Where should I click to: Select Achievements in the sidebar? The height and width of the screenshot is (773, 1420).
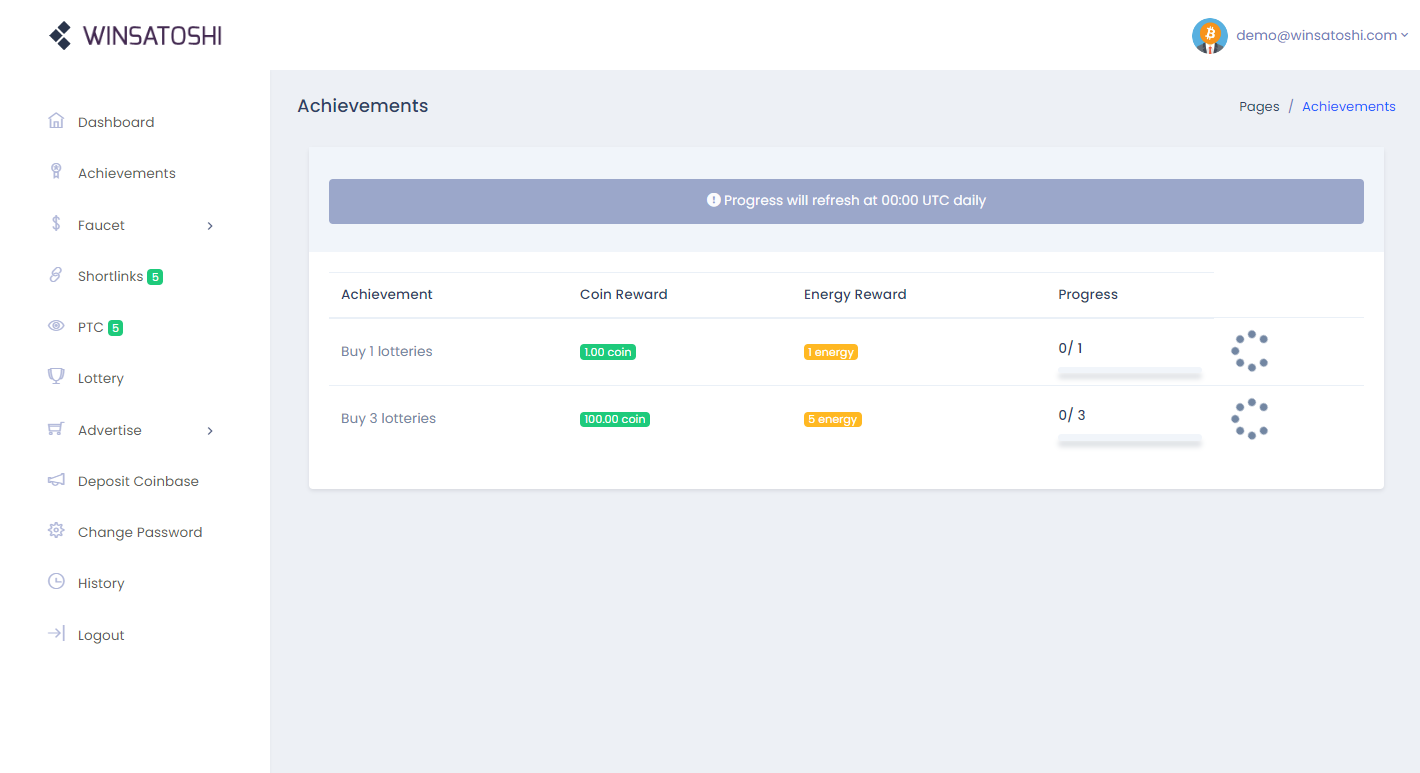coord(127,173)
